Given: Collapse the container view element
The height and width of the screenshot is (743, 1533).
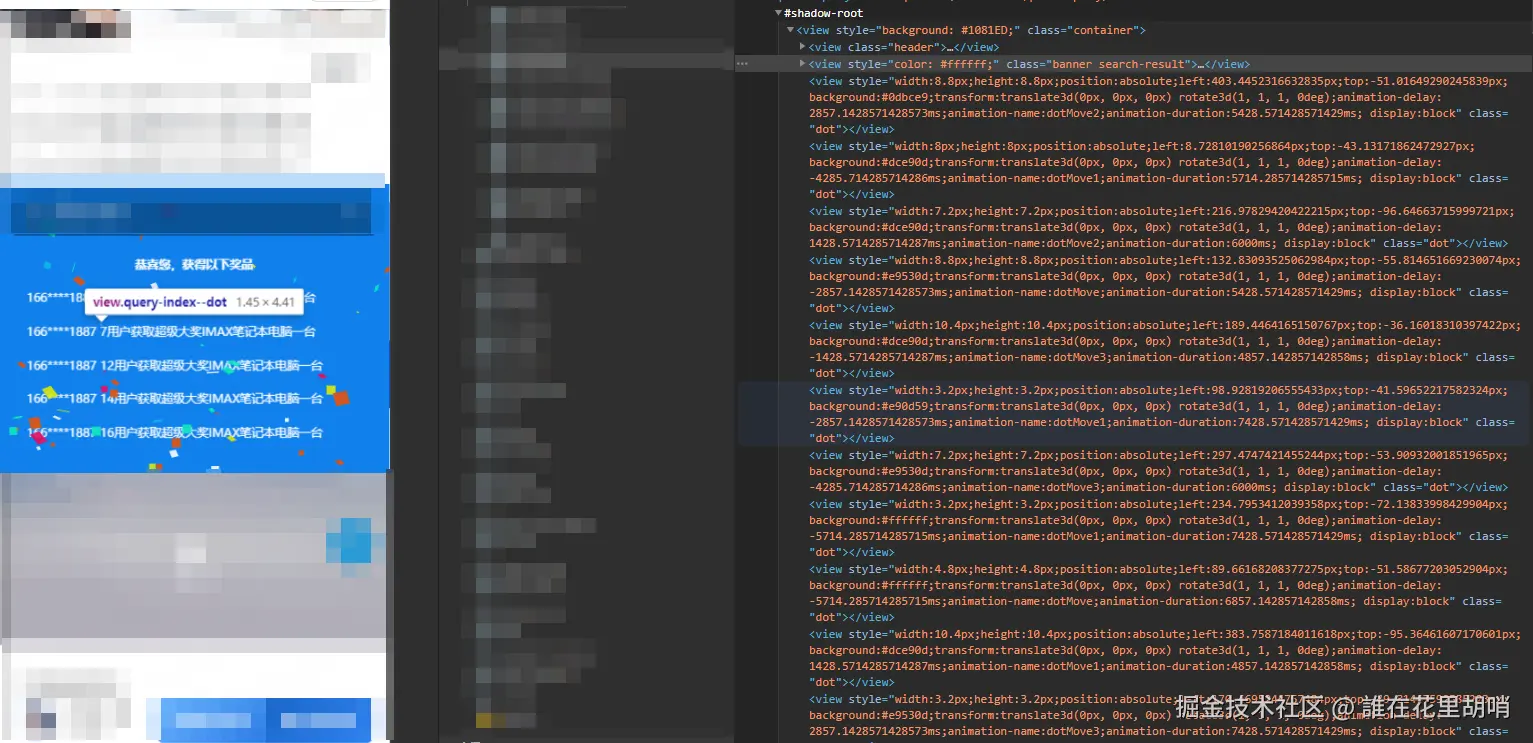Looking at the screenshot, I should 791,30.
